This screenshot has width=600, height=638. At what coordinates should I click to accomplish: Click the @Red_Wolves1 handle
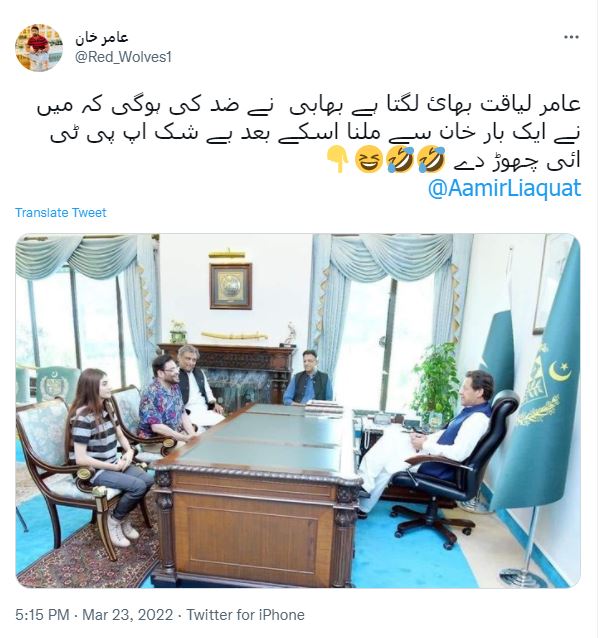tap(123, 57)
